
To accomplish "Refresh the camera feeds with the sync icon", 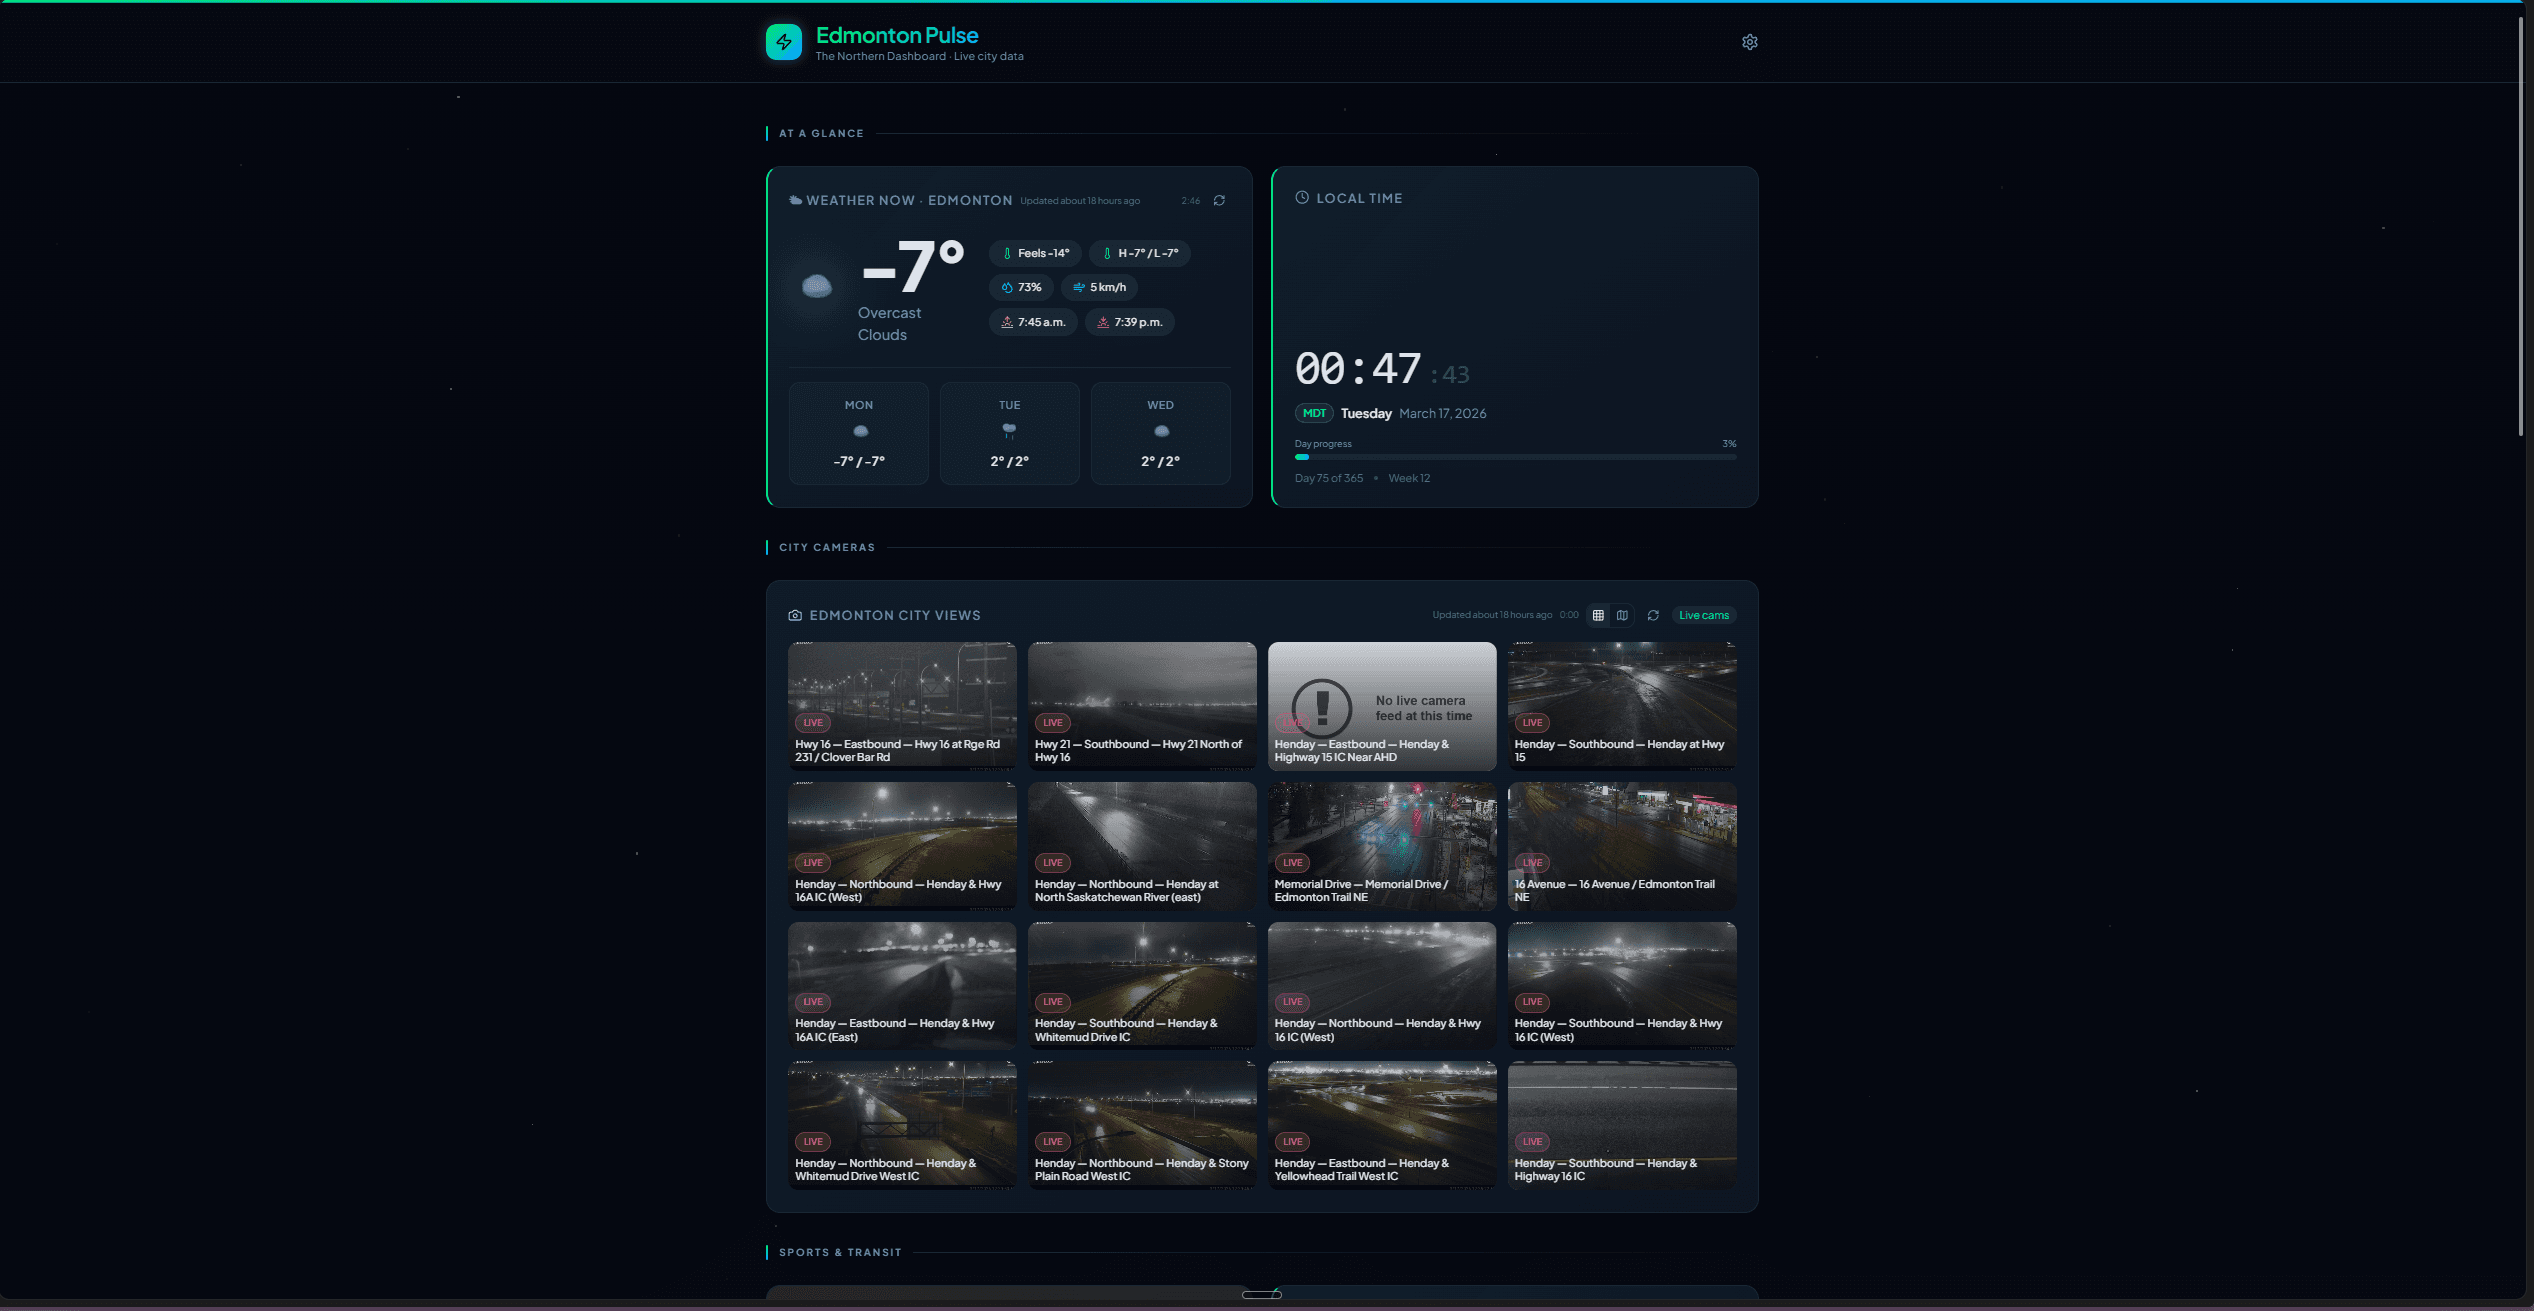I will [1652, 615].
